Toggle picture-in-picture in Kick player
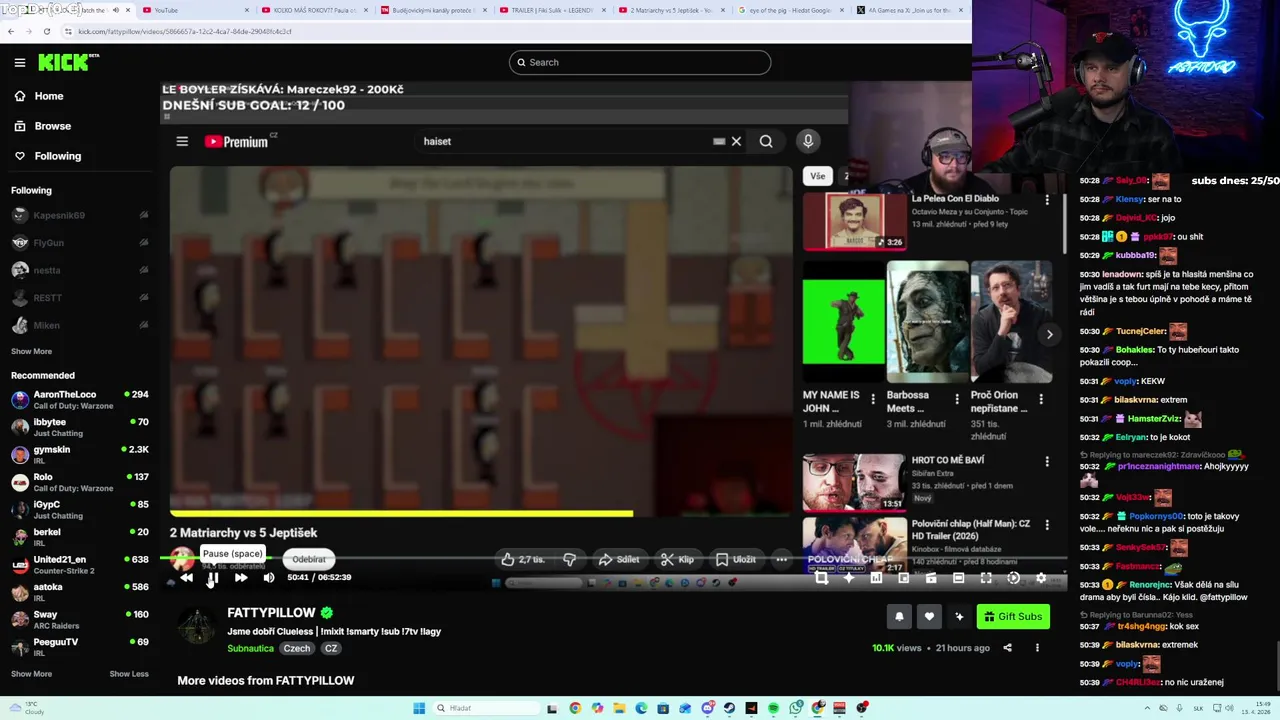This screenshot has width=1280, height=720. tap(904, 578)
